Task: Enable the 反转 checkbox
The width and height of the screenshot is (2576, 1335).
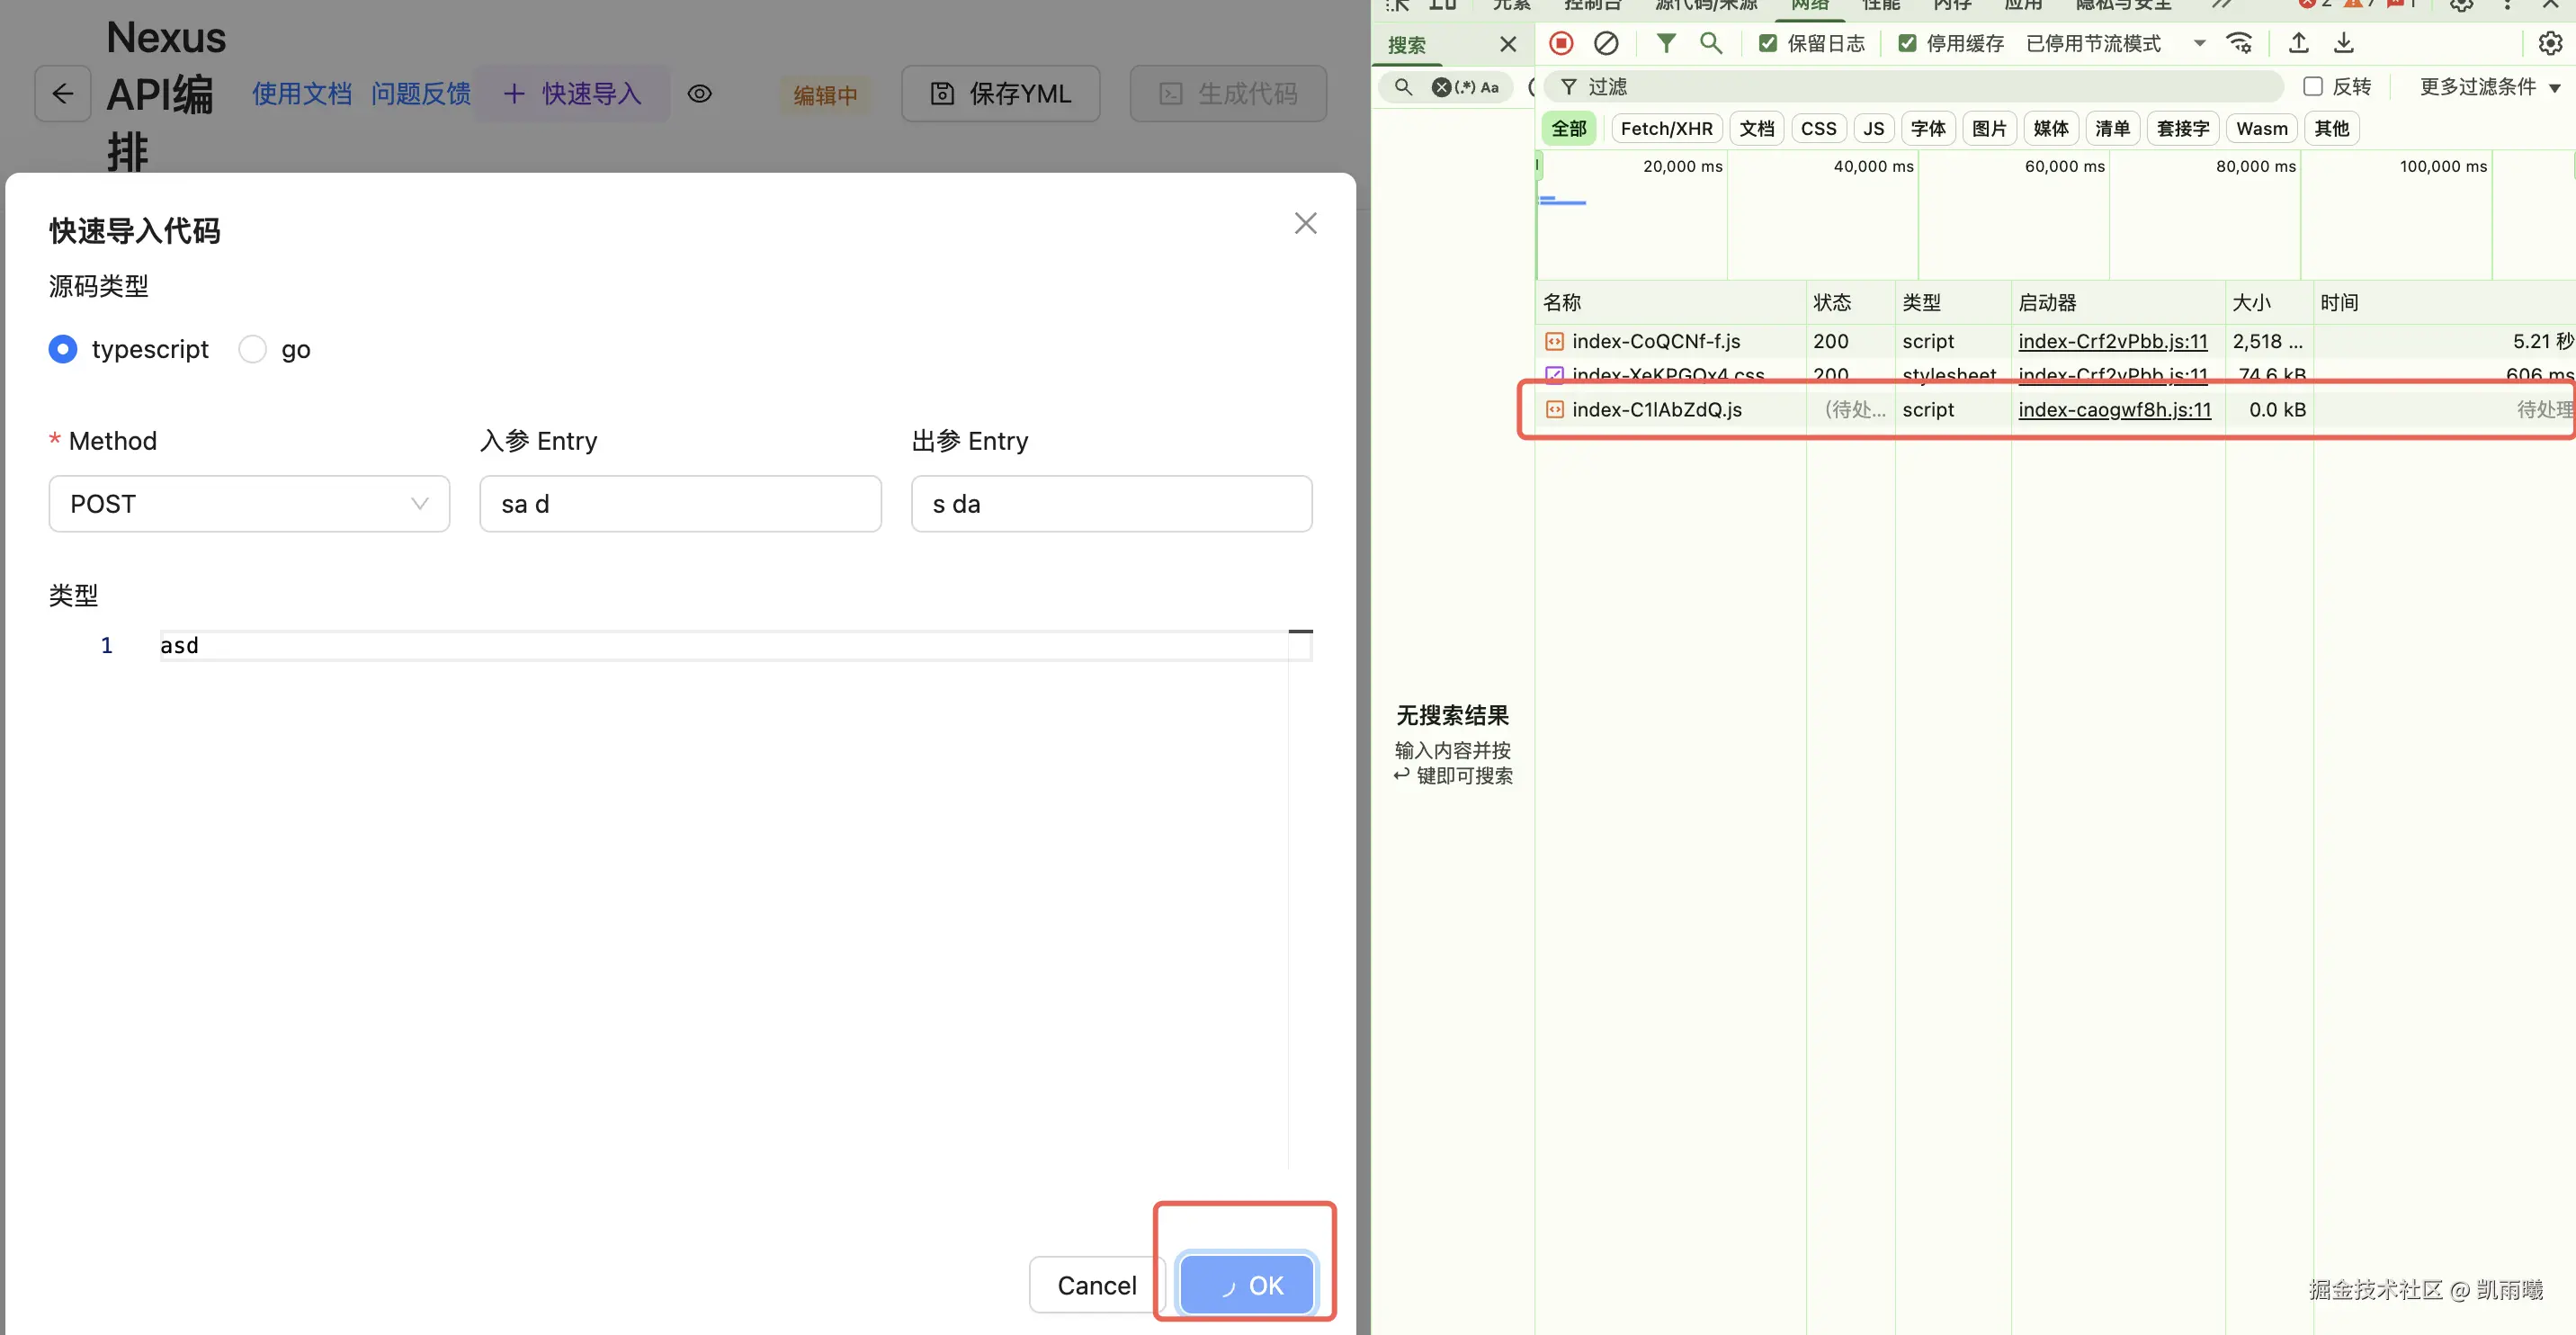Action: (2313, 87)
